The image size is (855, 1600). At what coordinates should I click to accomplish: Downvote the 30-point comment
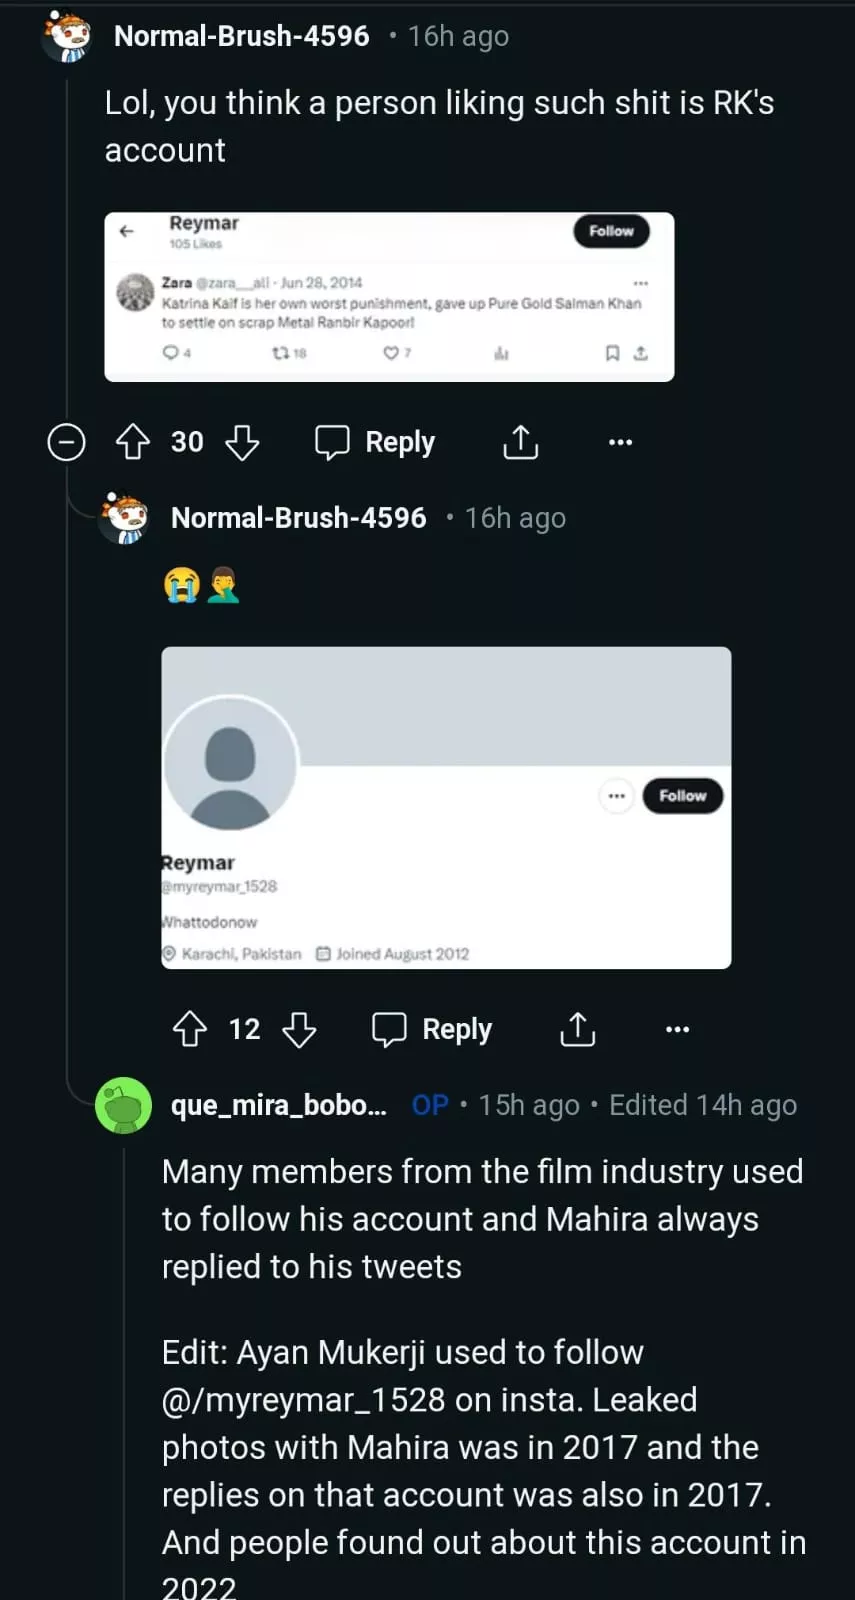[x=242, y=442]
